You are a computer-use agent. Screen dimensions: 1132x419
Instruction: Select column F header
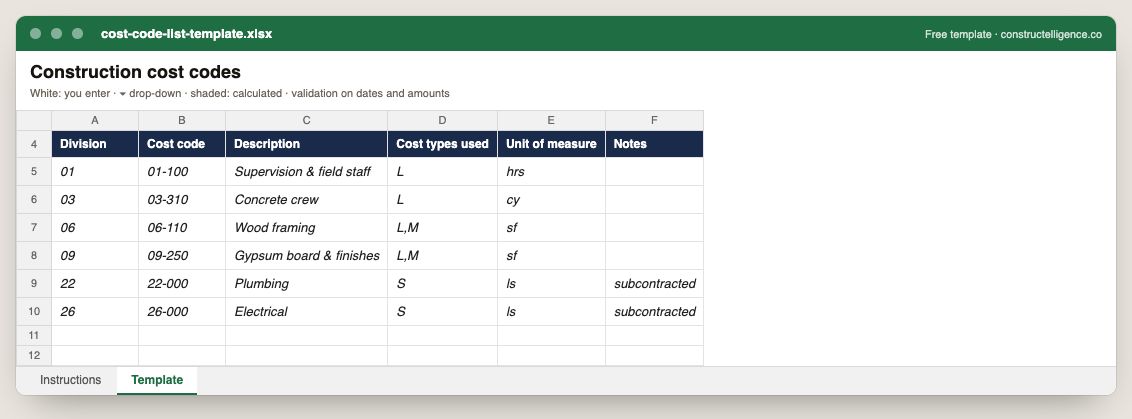coord(654,121)
